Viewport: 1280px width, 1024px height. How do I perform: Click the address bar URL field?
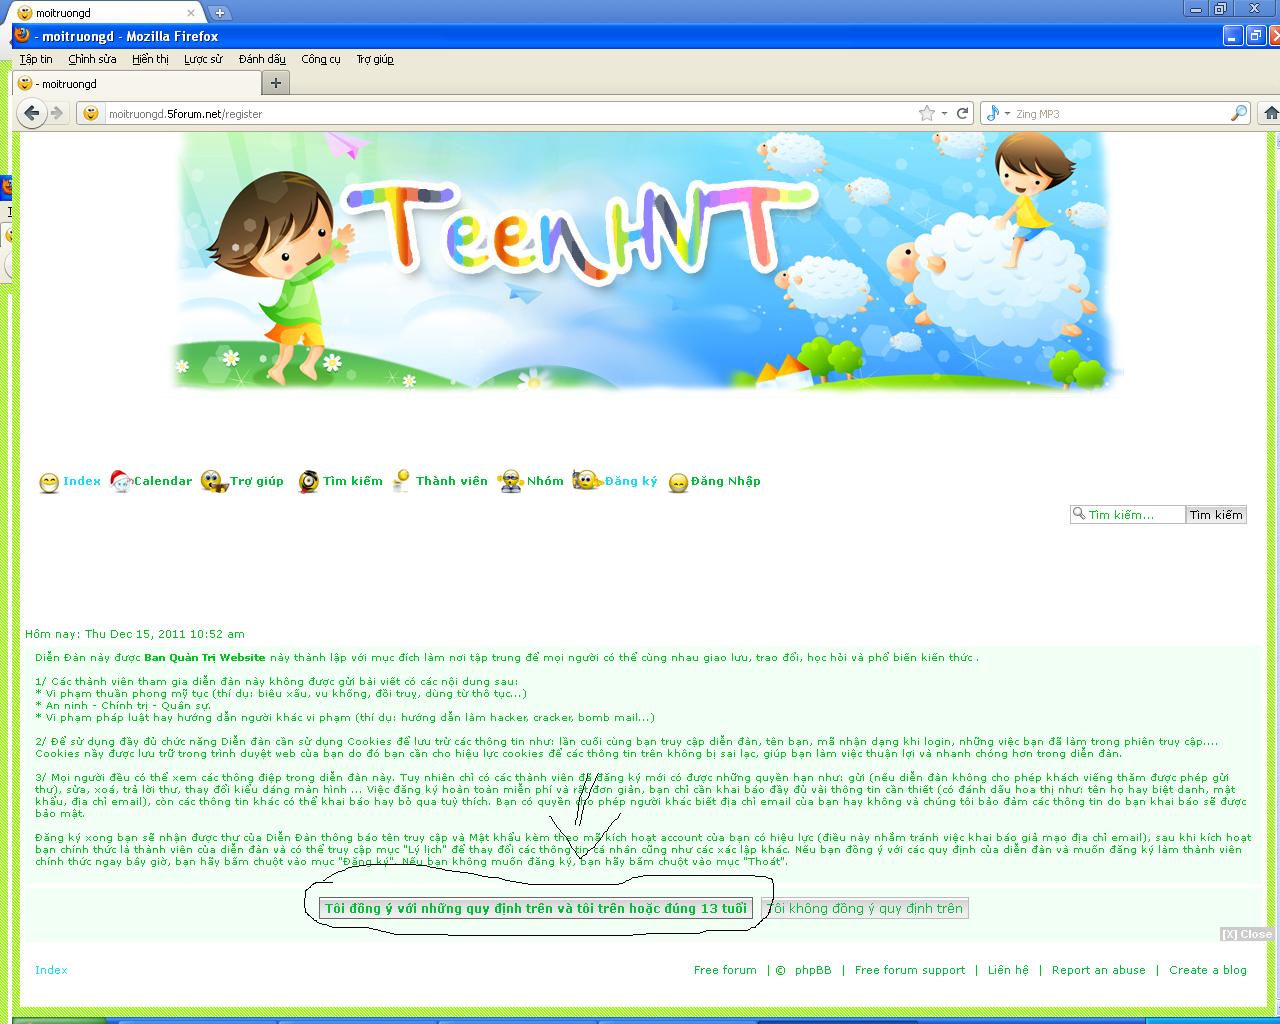(x=510, y=114)
